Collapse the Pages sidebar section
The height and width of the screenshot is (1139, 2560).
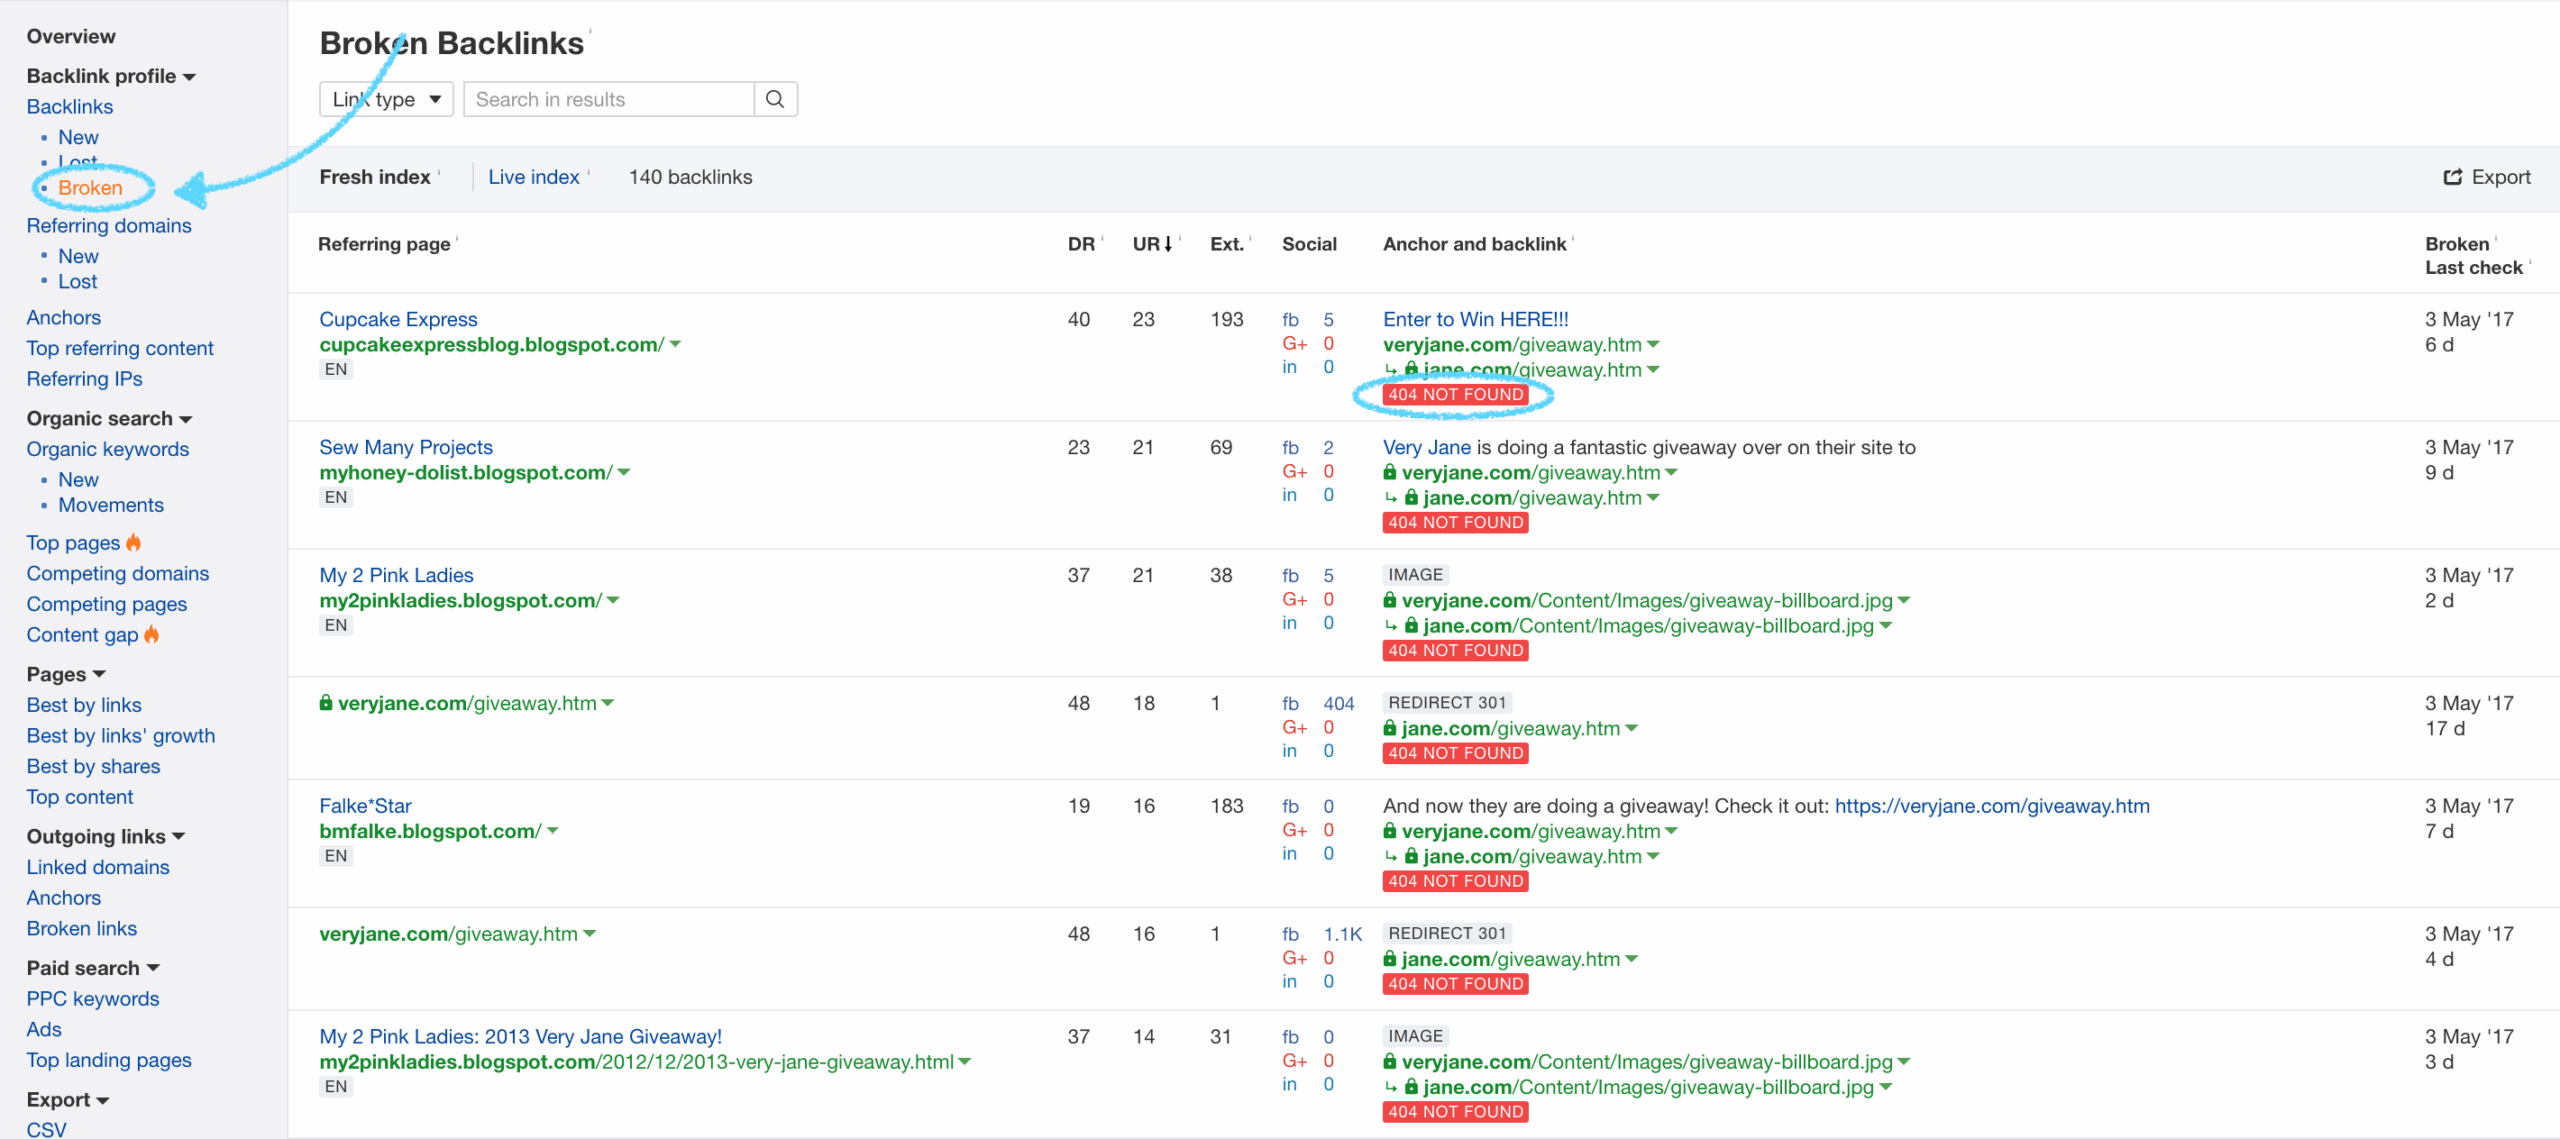(x=66, y=674)
